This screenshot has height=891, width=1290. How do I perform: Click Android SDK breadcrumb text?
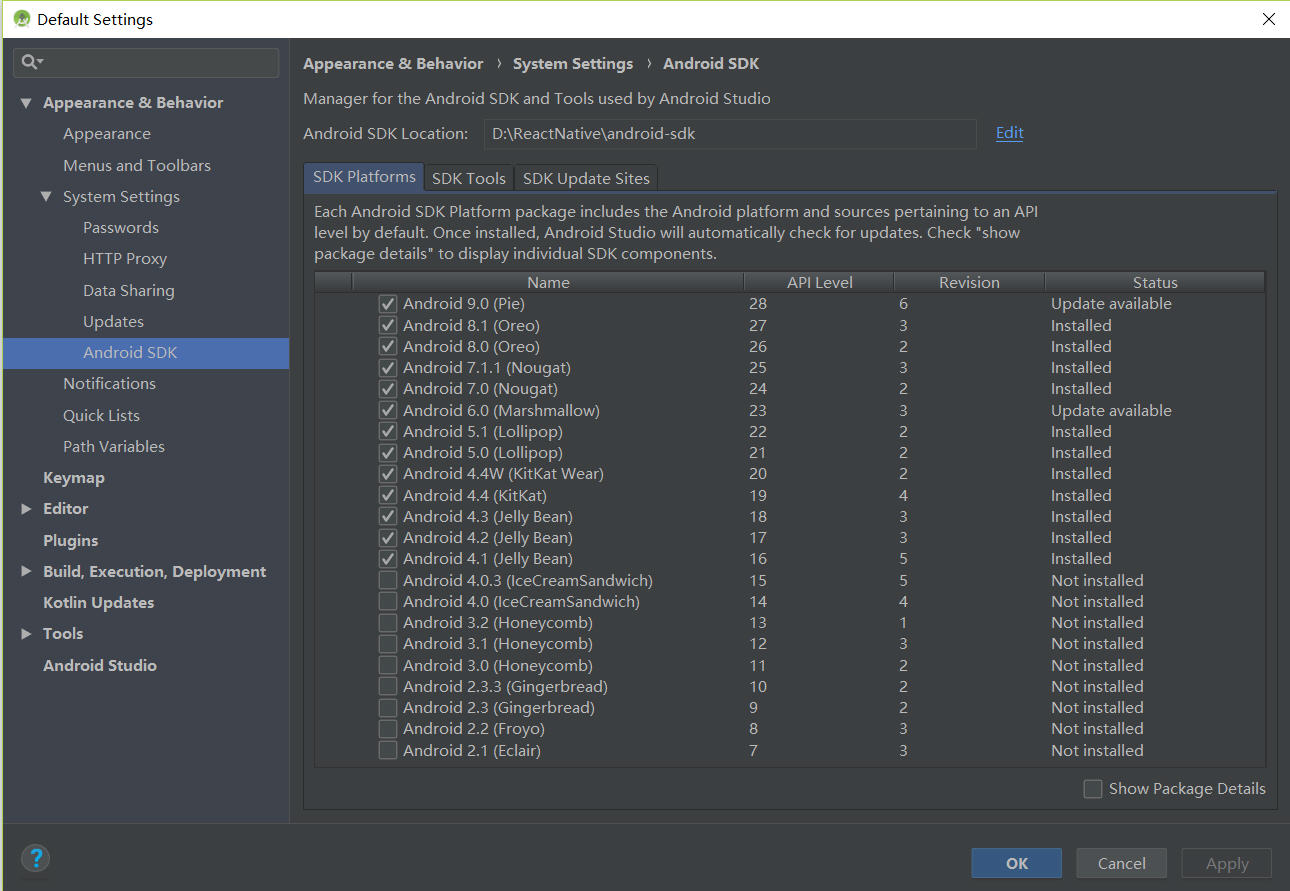tap(711, 64)
